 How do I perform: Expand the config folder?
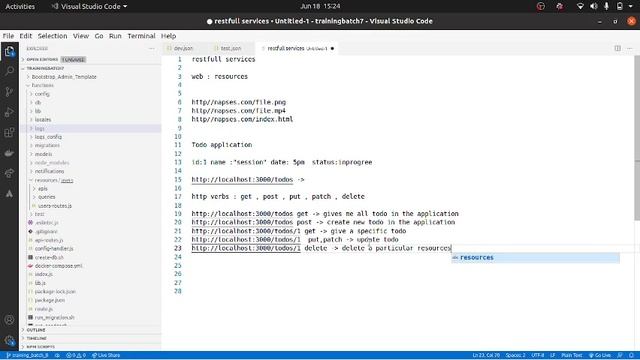click(x=42, y=94)
